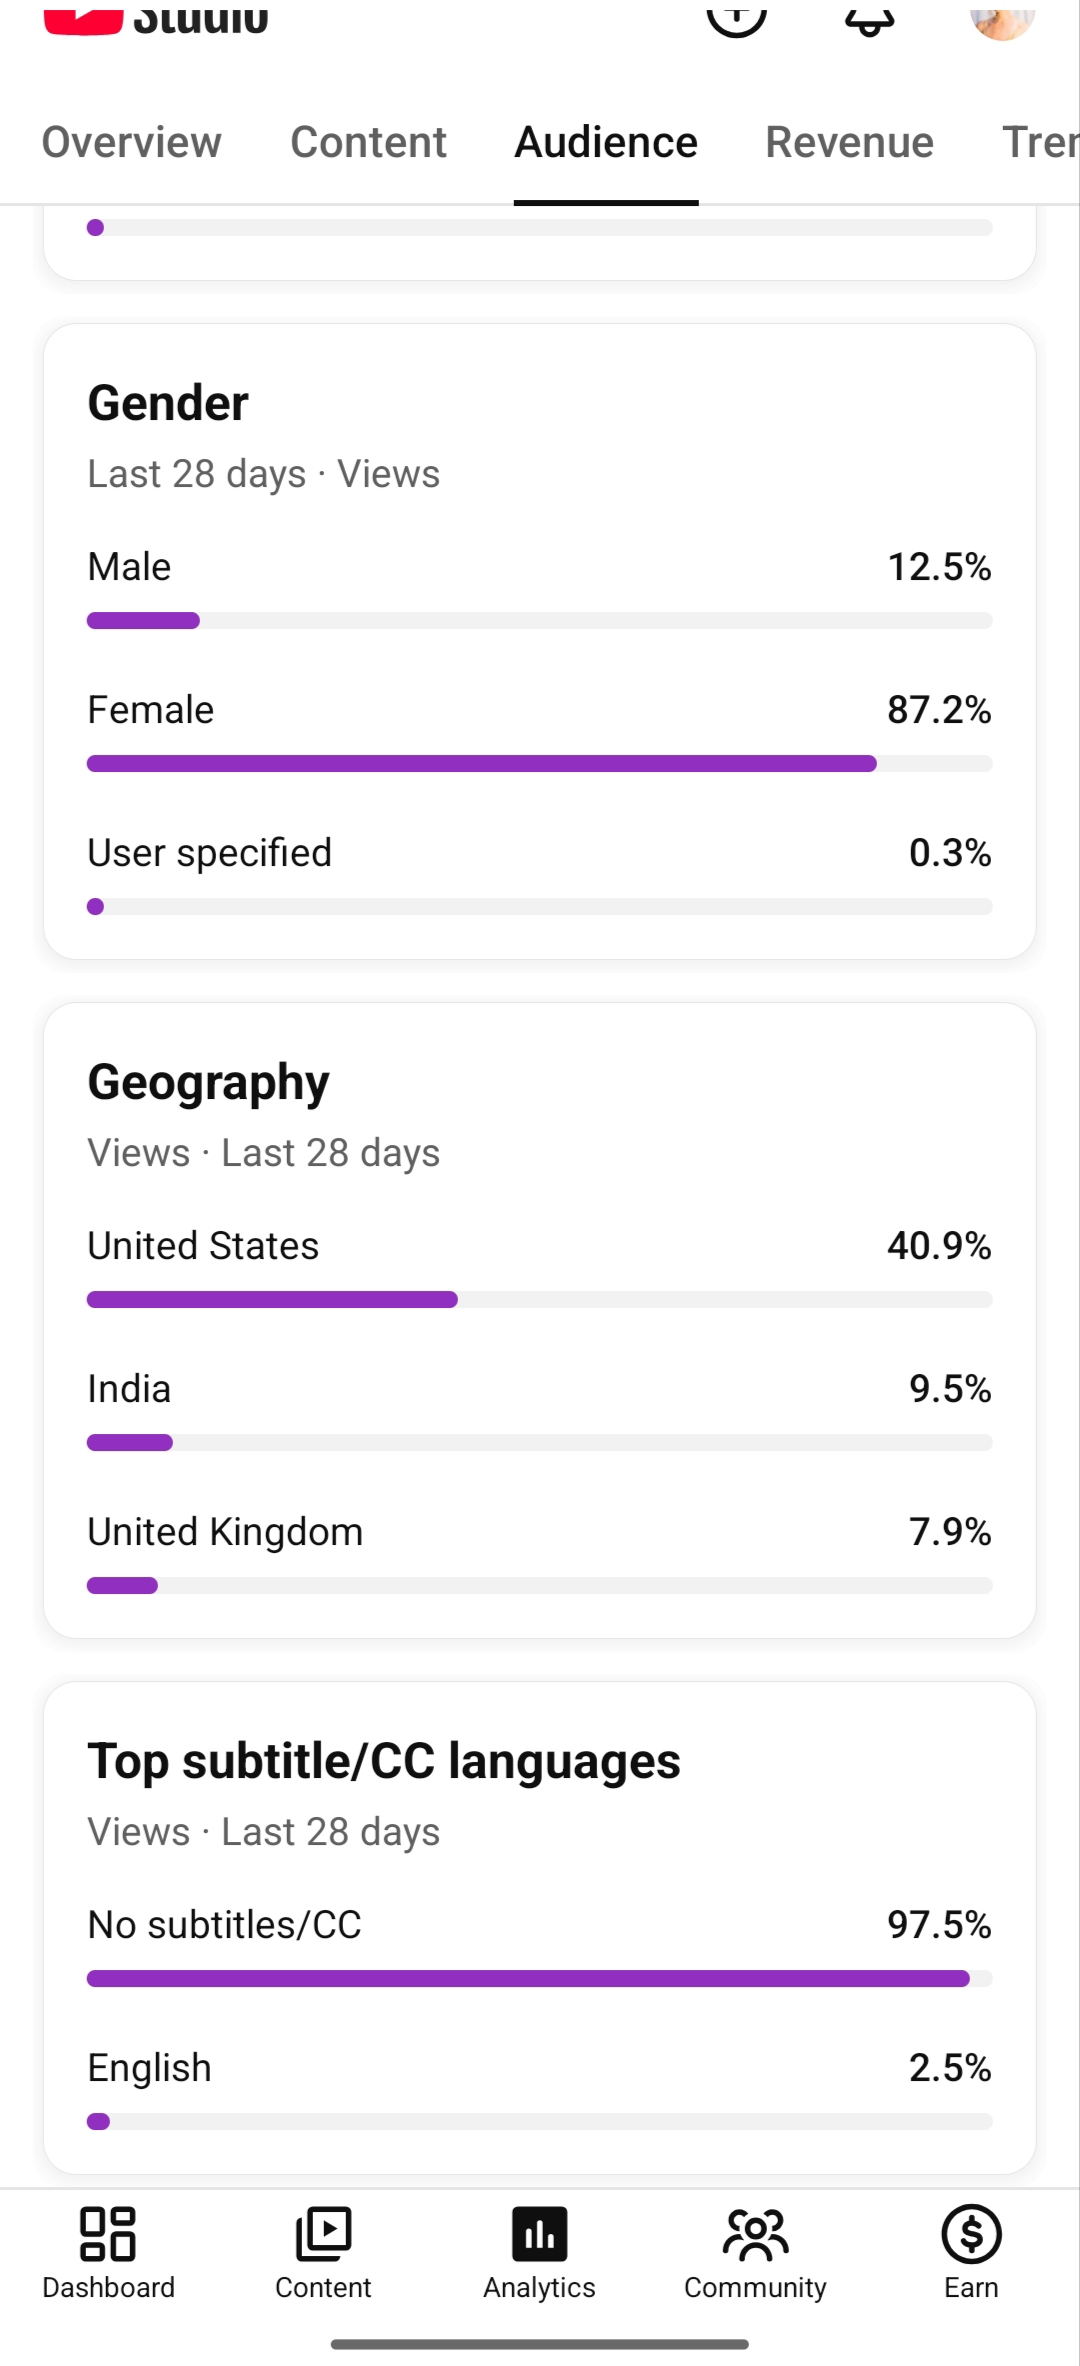Switch to the Overview tab
The image size is (1080, 2366).
tap(132, 143)
